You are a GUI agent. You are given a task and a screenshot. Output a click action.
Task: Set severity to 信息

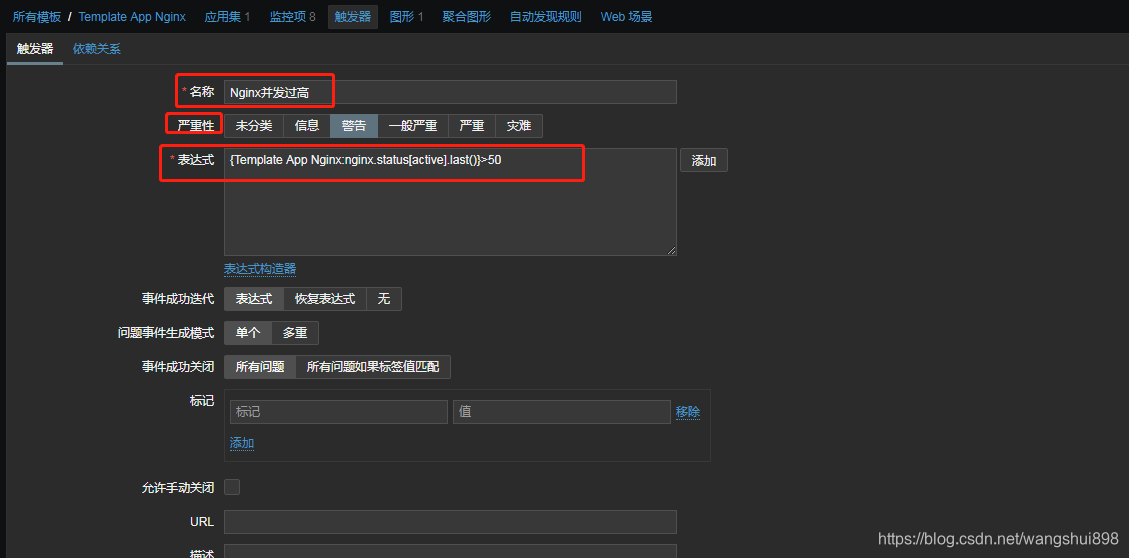point(307,126)
